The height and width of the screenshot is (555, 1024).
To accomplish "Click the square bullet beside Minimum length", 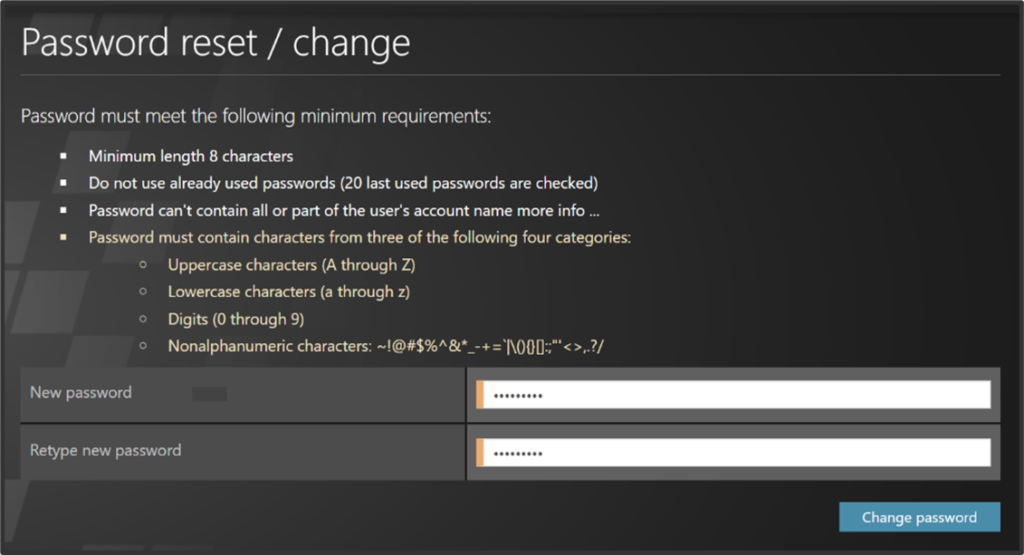I will click(x=63, y=157).
